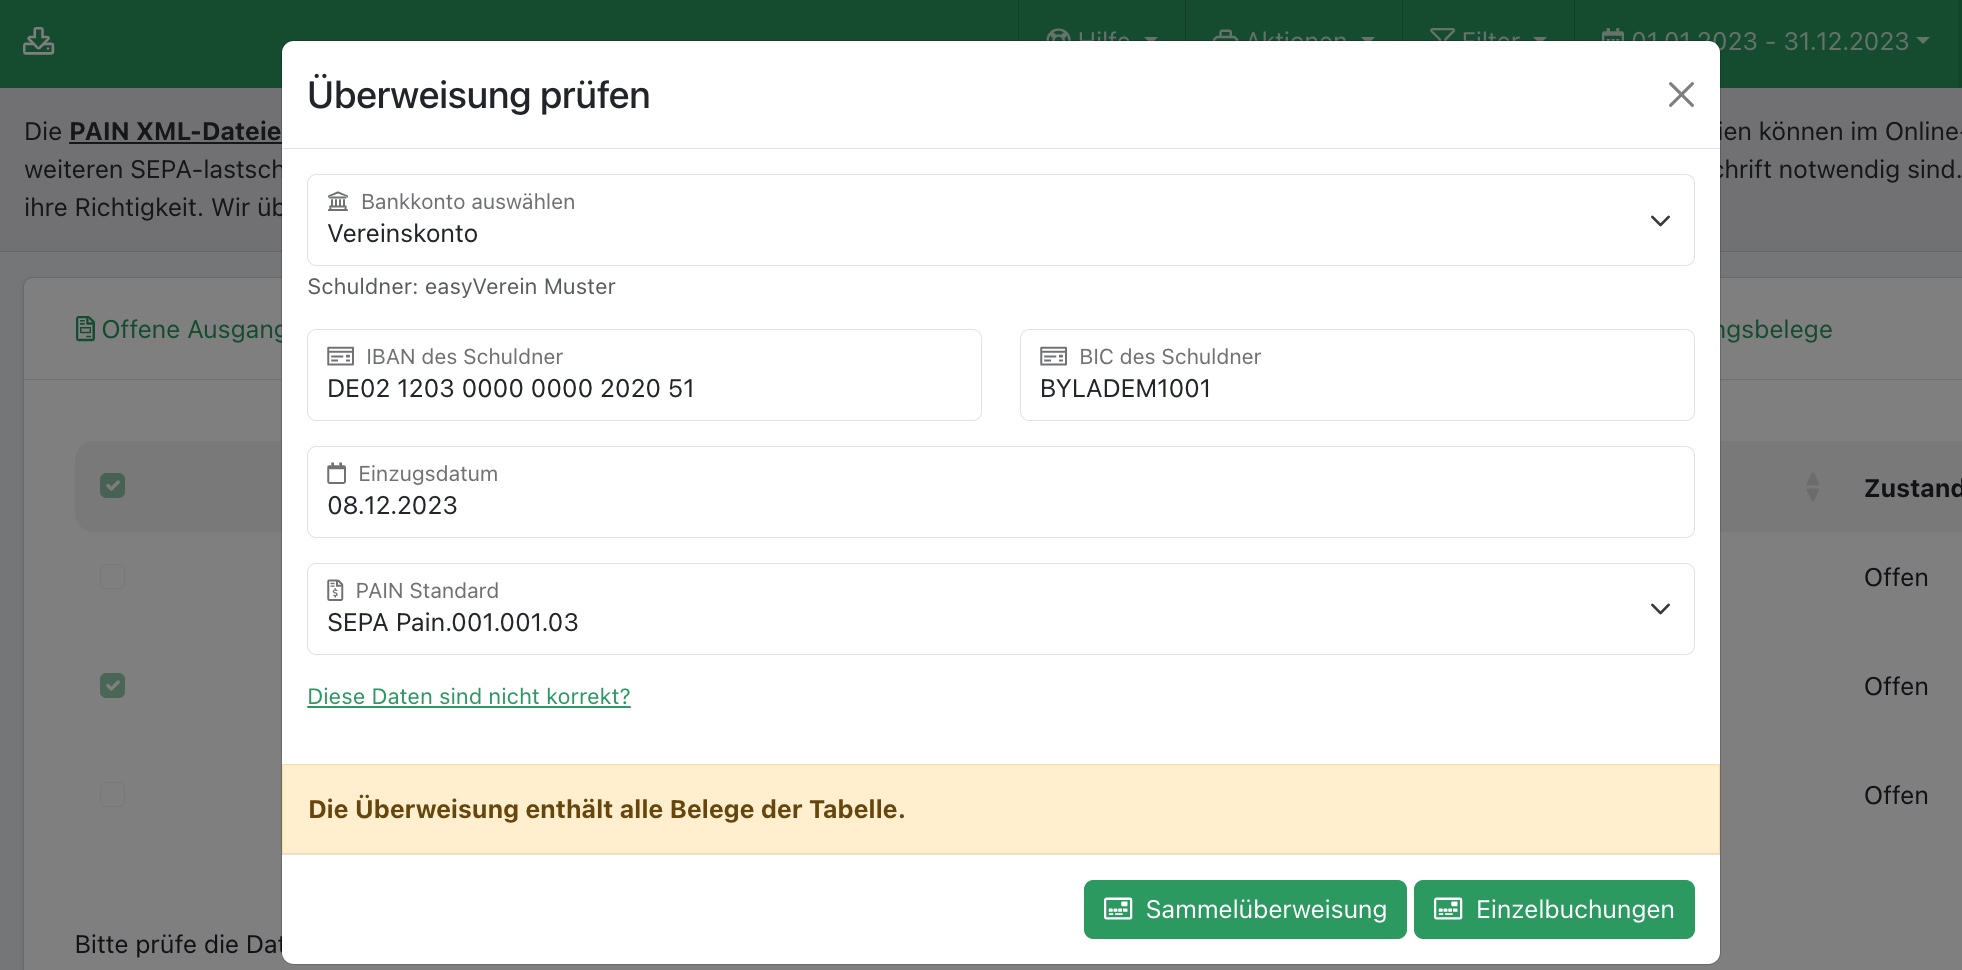Click the Einzugsdatum calendar icon

tap(337, 474)
